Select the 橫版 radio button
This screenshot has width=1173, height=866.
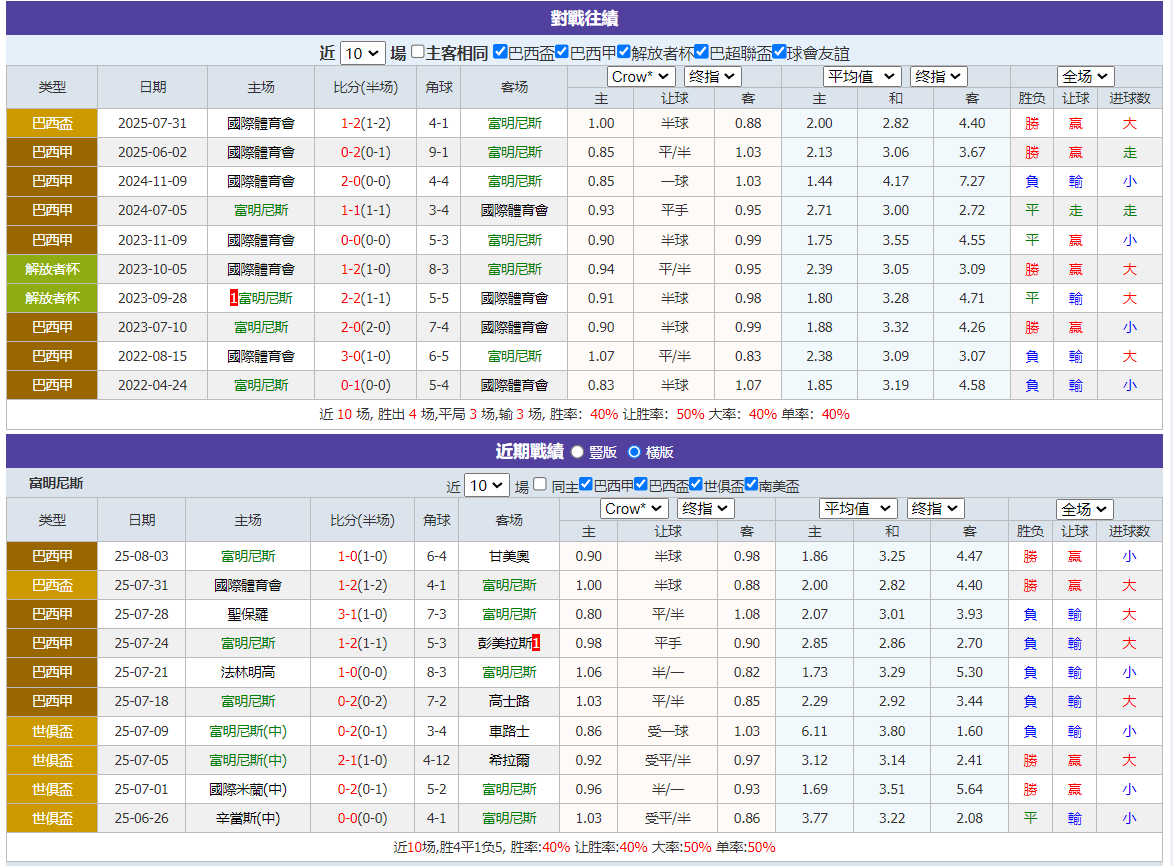pos(637,451)
